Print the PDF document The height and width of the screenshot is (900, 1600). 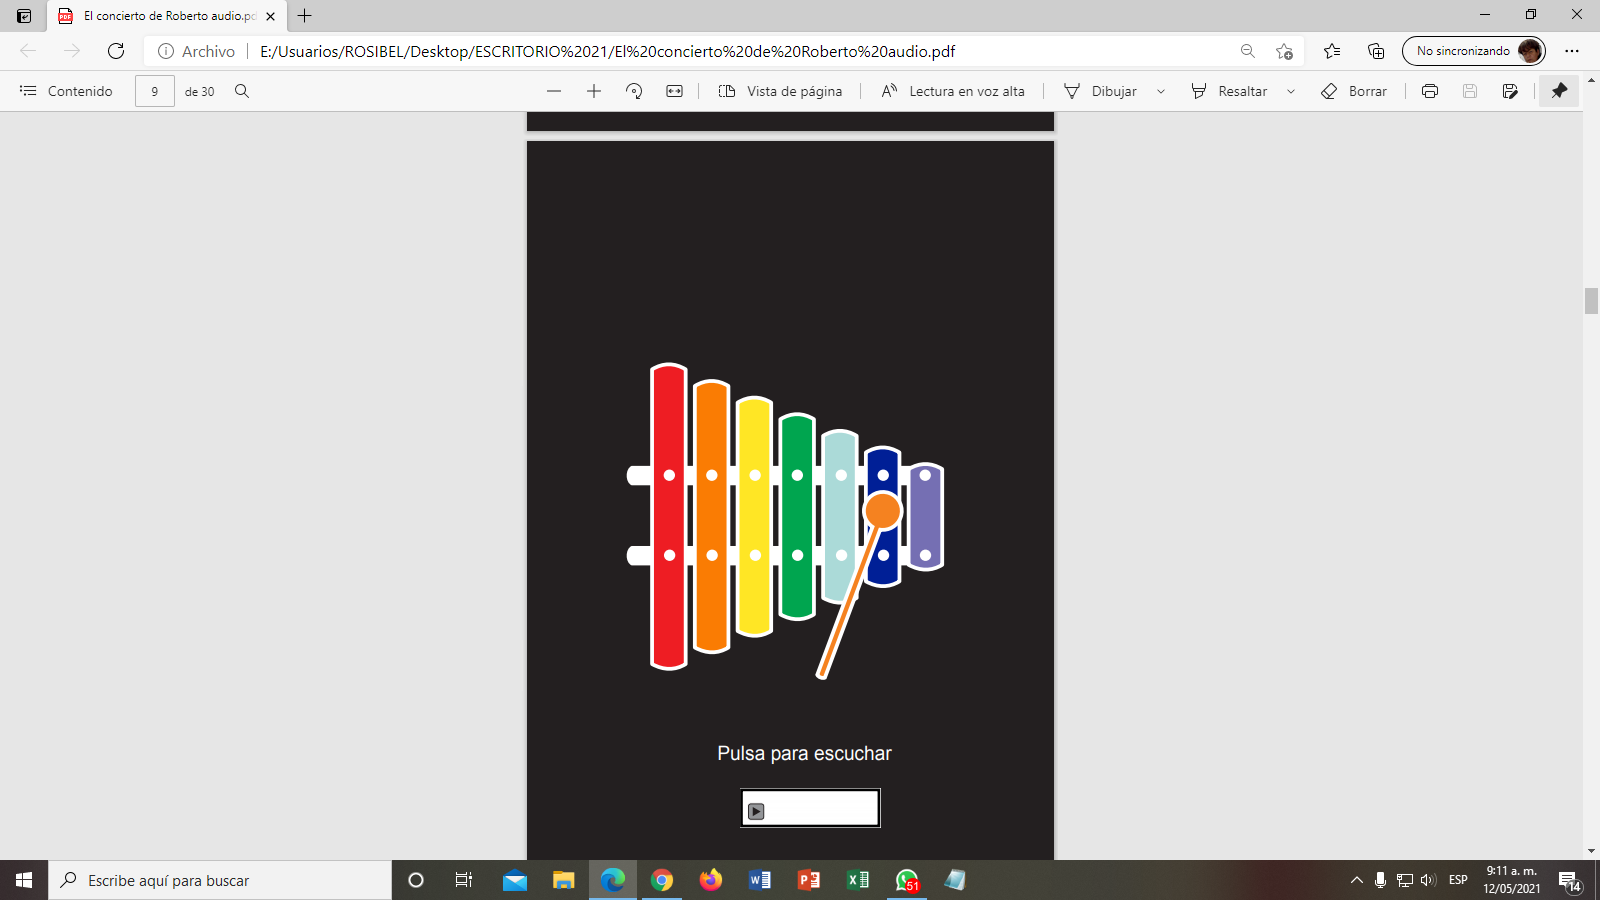tap(1430, 91)
